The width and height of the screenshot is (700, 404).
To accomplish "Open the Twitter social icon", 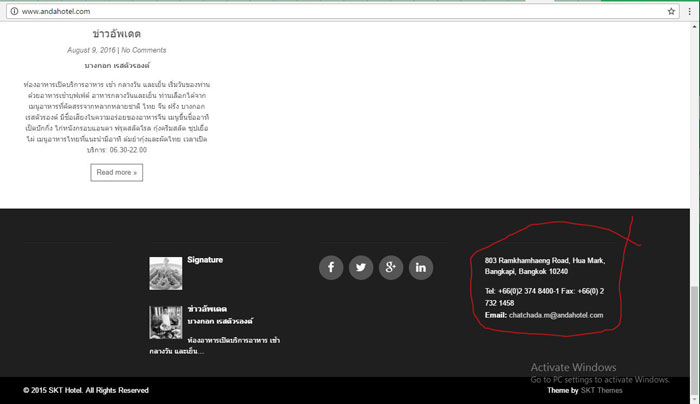I will click(361, 268).
